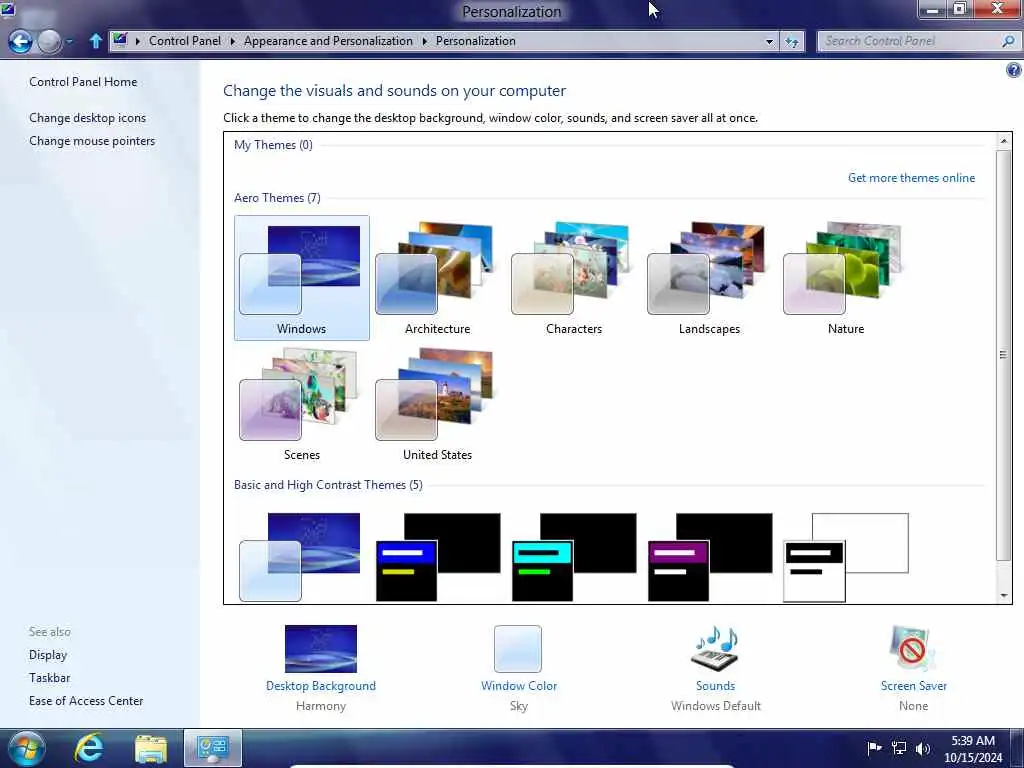Click the Sounds link text

pos(715,686)
